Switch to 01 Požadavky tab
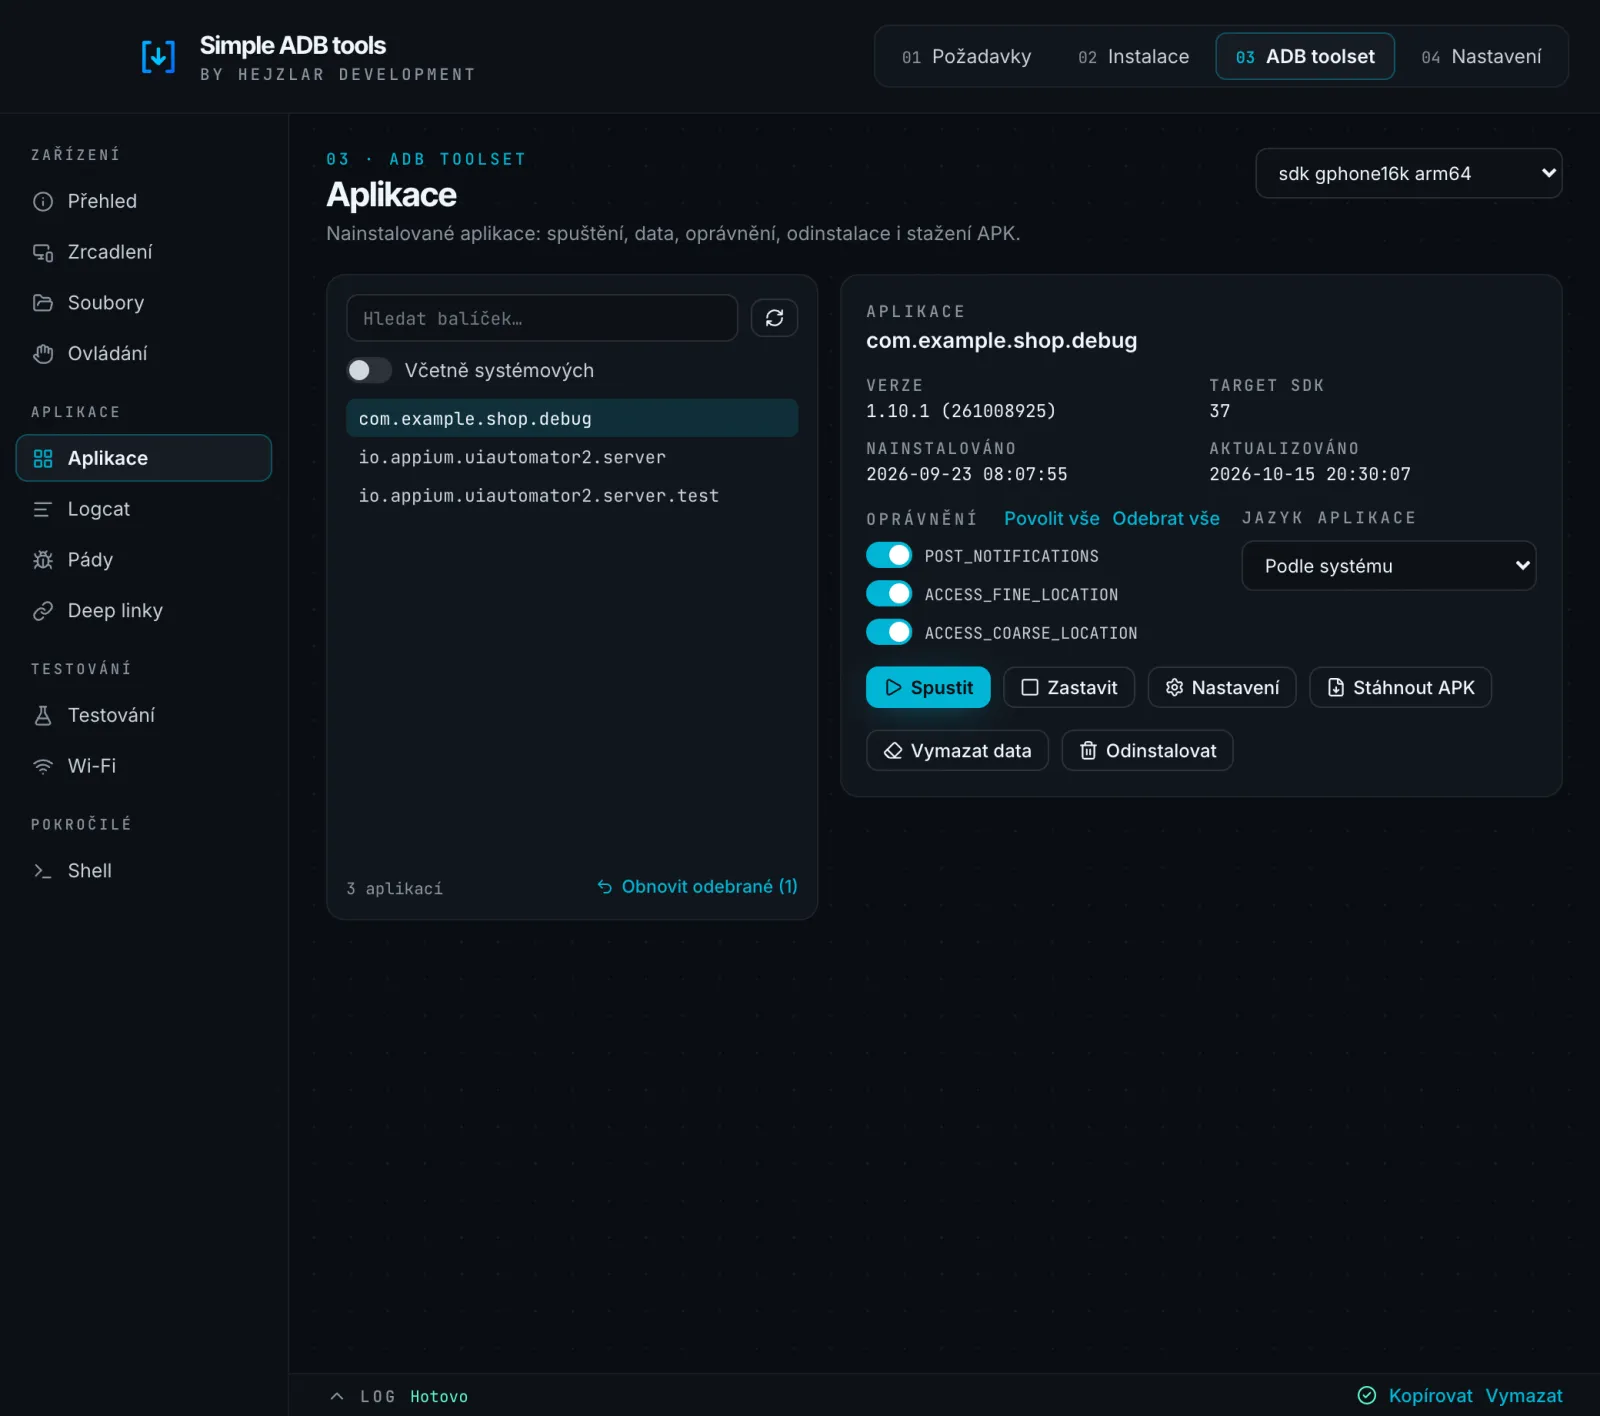This screenshot has height=1416, width=1600. (x=966, y=57)
